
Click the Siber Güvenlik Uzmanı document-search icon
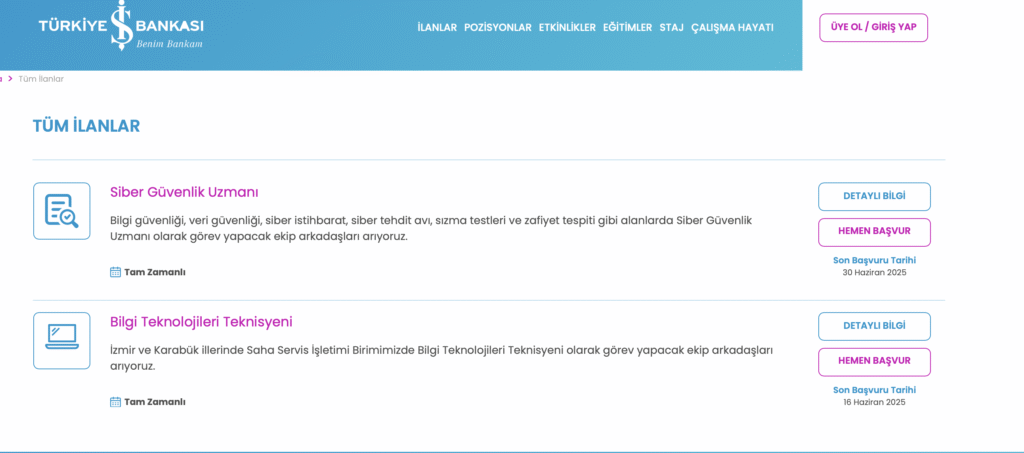click(x=61, y=211)
